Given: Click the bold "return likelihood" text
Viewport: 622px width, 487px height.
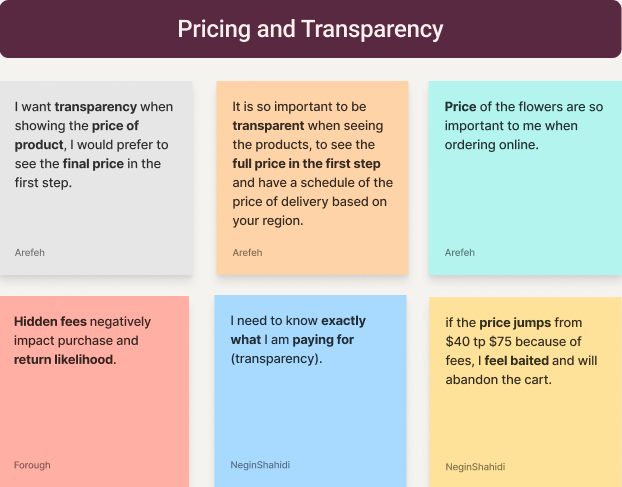Looking at the screenshot, I should pyautogui.click(x=64, y=359).
